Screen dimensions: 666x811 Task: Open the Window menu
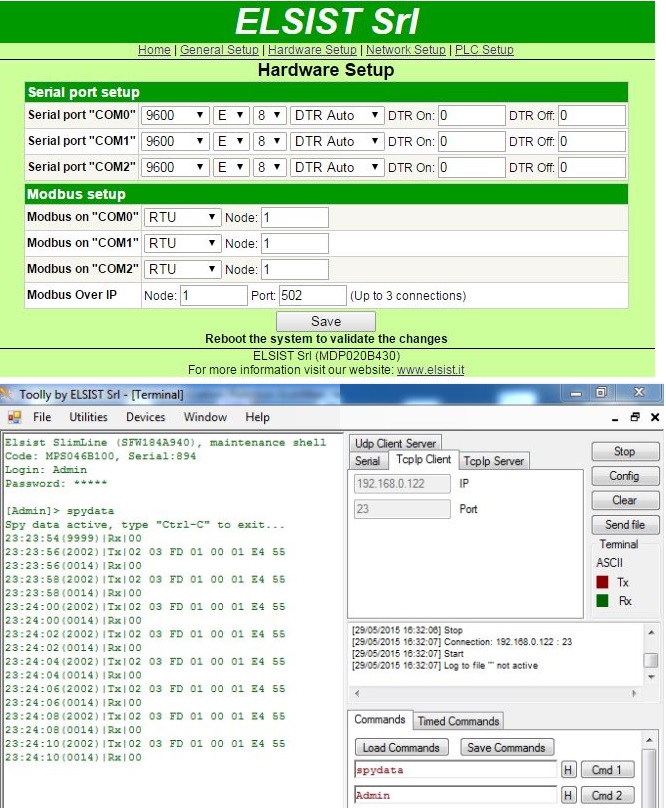pos(205,417)
